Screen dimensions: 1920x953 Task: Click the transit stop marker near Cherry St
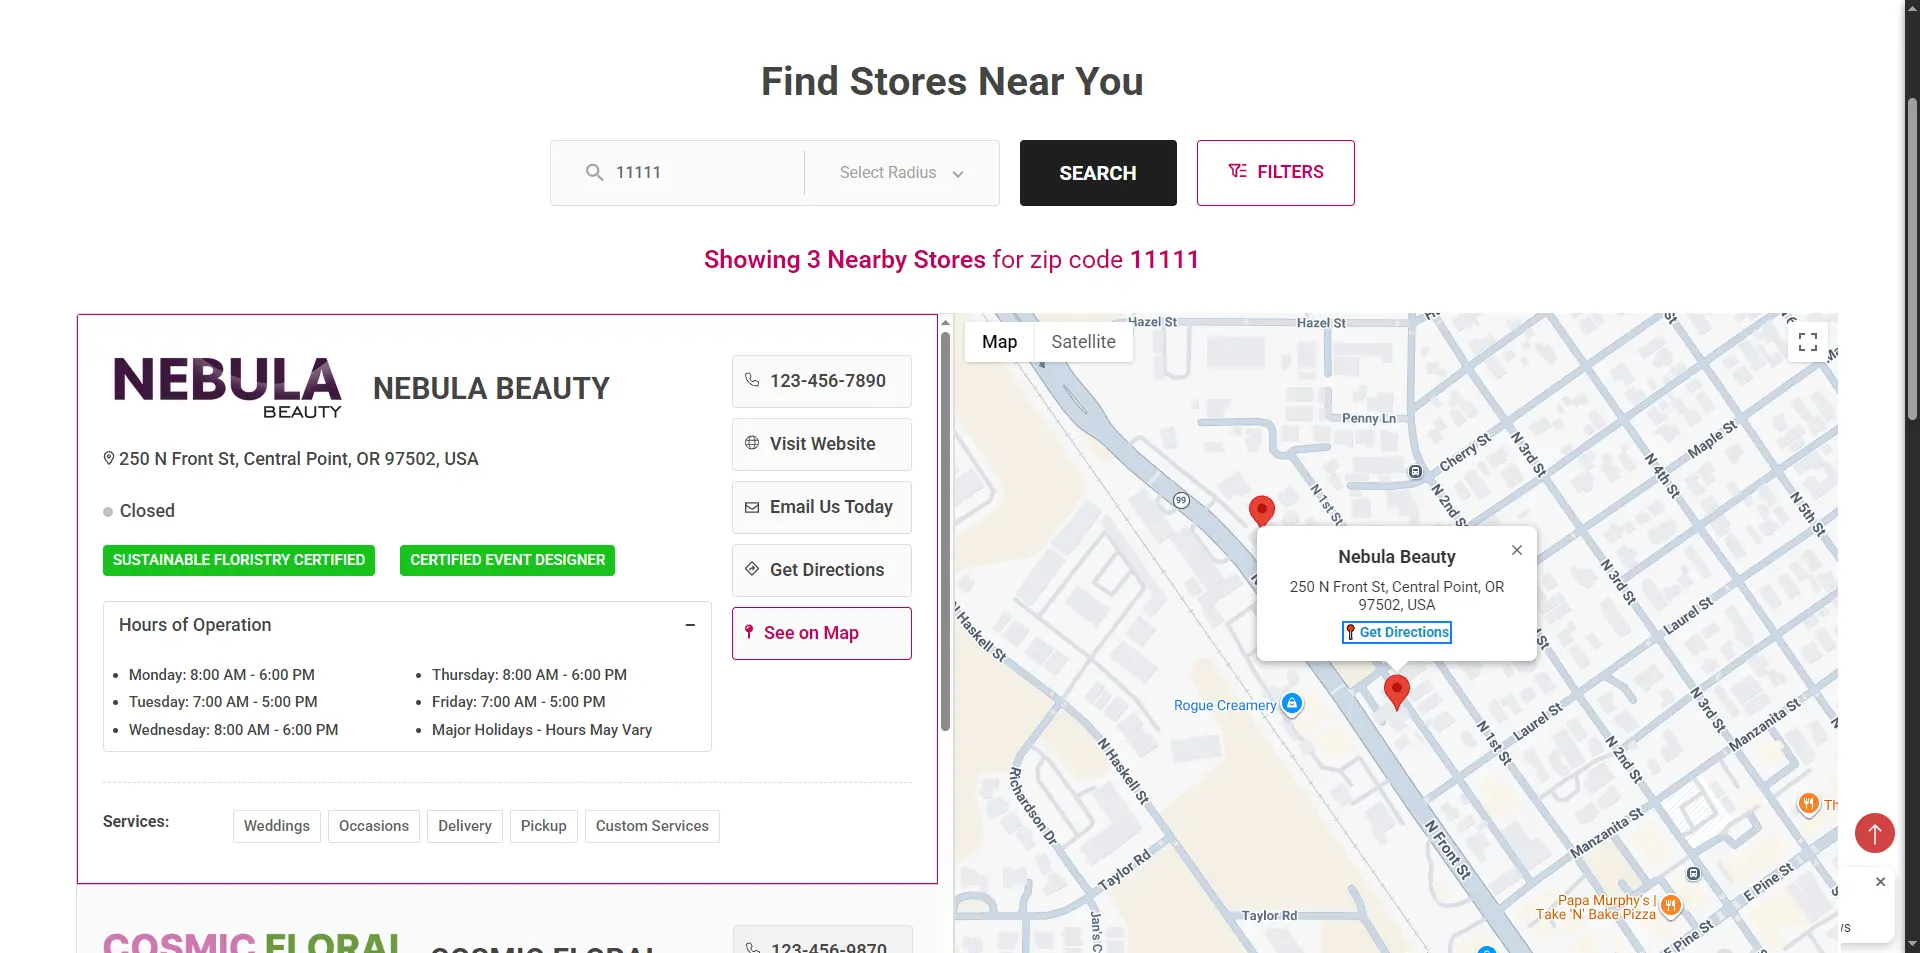[1415, 471]
